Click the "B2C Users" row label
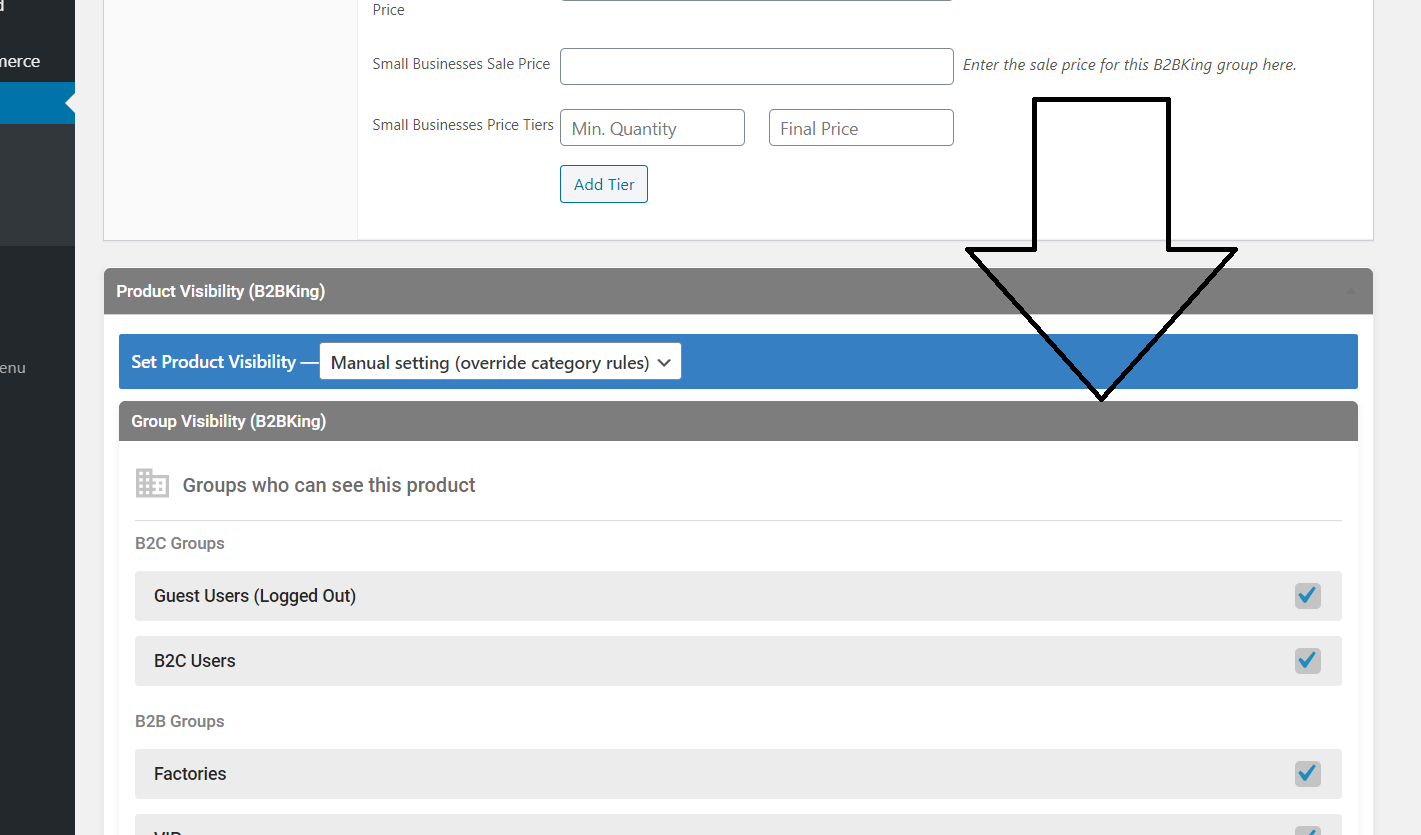 tap(195, 661)
